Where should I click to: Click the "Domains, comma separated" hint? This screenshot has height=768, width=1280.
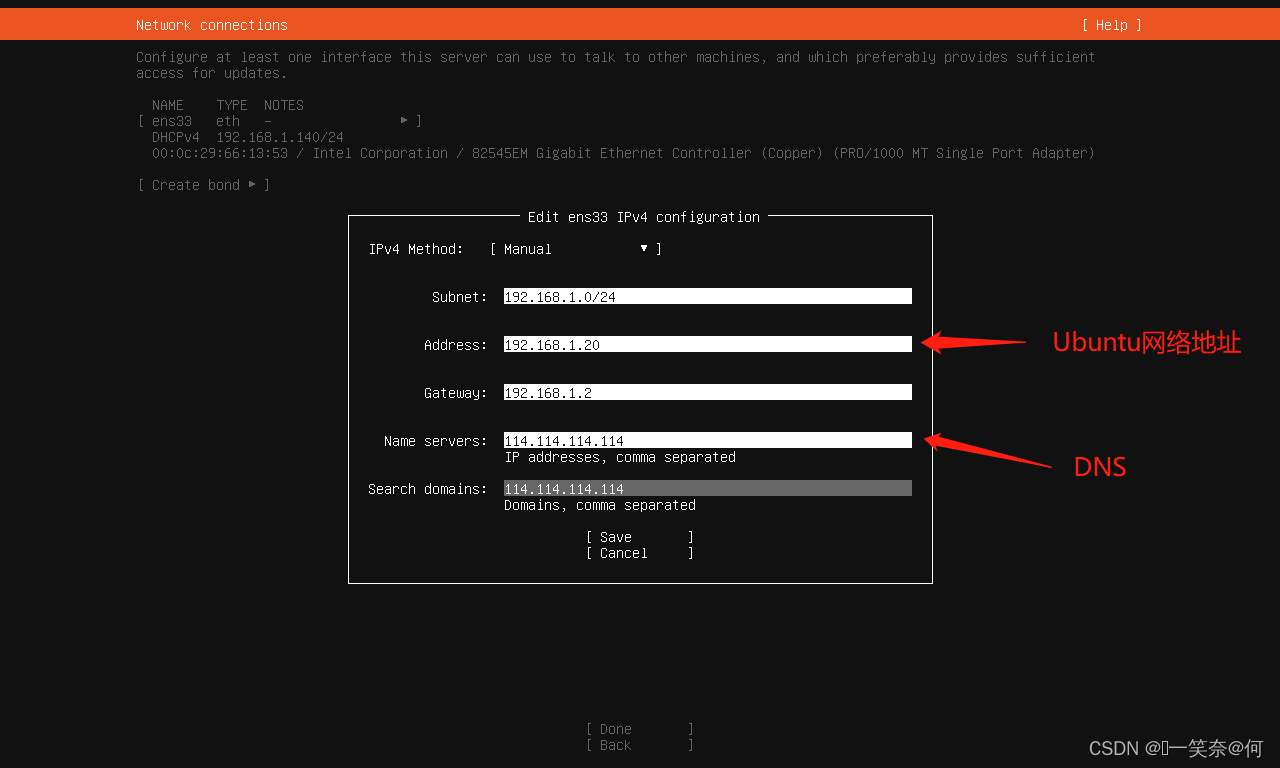coord(600,505)
